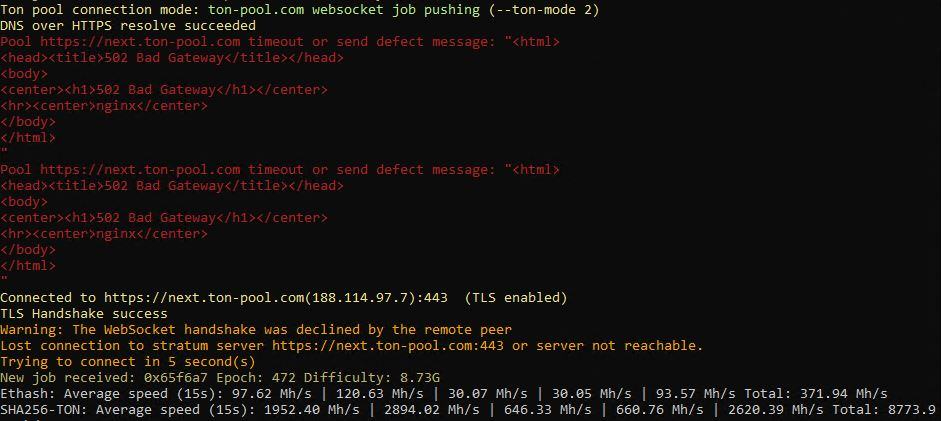
Task: Click the pool URL in the first red error message
Action: [140, 42]
